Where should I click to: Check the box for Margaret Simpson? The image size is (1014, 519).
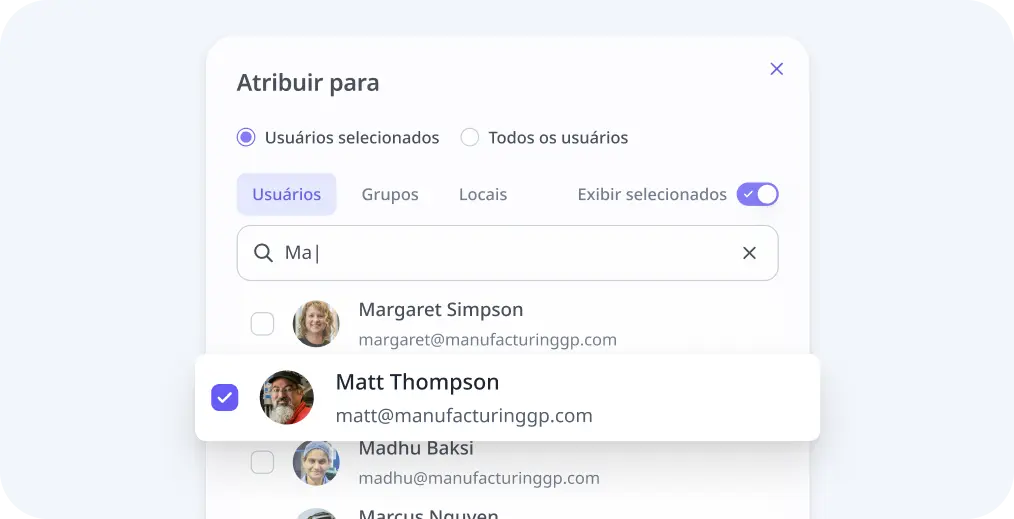pos(262,324)
